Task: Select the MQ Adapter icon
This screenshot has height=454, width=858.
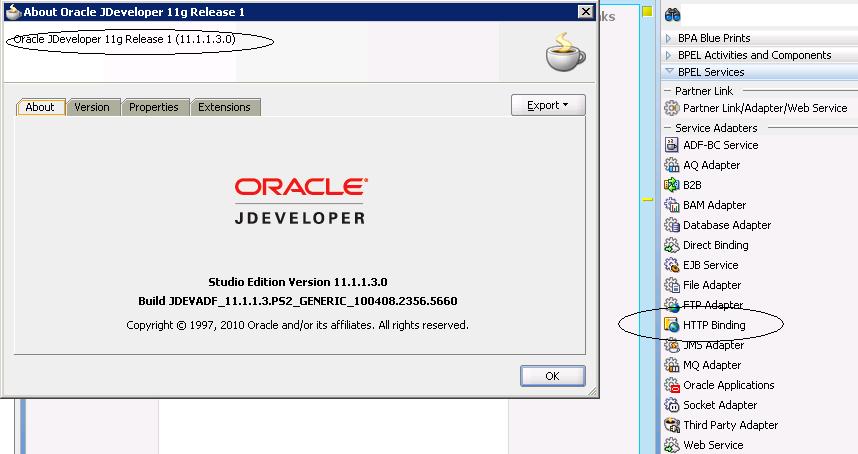Action: click(x=671, y=365)
